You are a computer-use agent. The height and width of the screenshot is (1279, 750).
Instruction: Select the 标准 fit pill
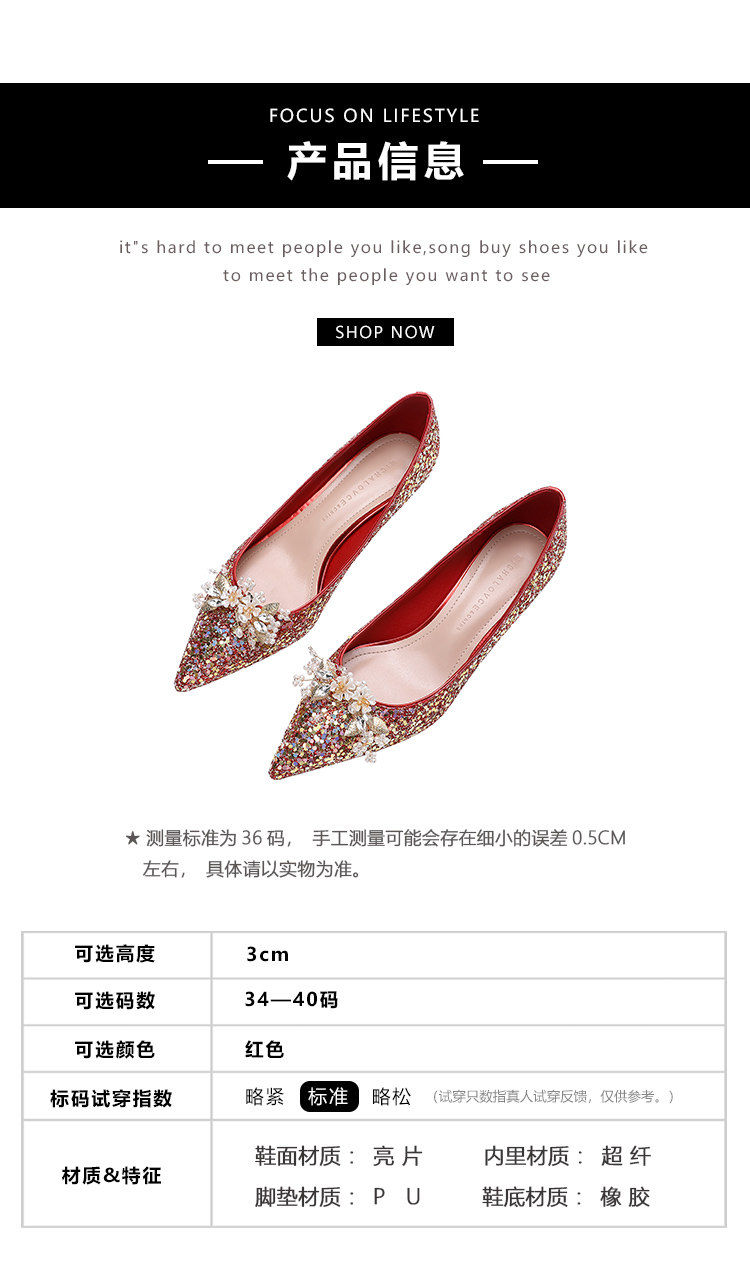pyautogui.click(x=329, y=1096)
